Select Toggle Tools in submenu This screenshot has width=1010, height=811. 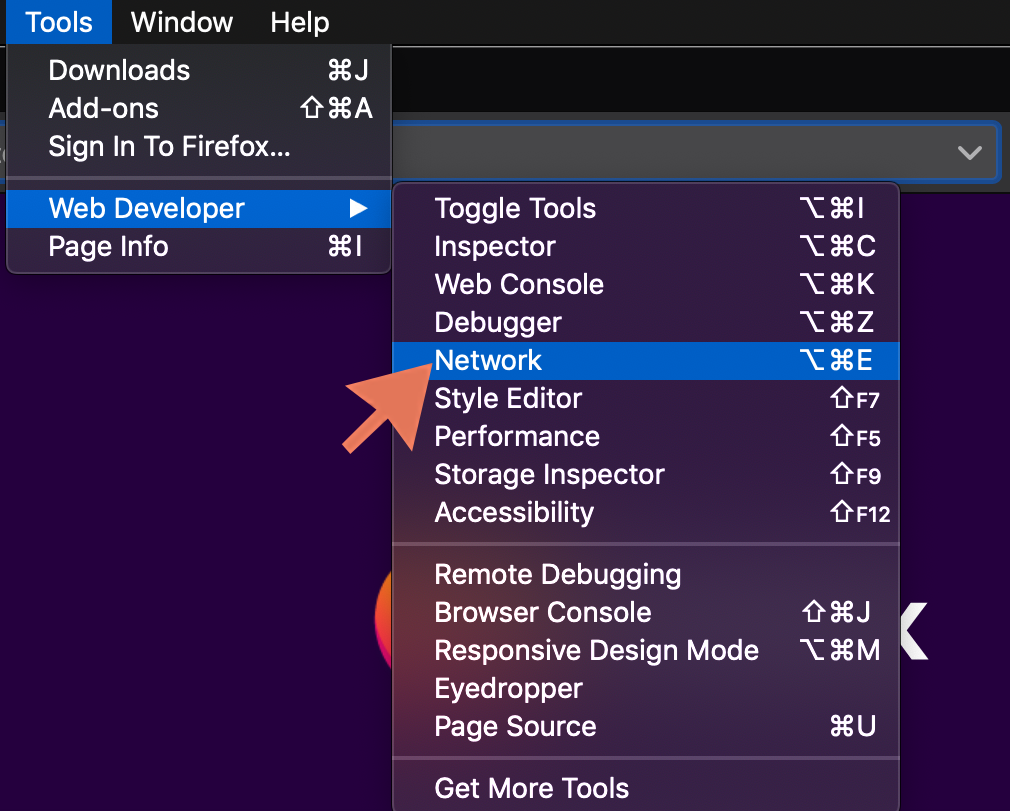[515, 209]
